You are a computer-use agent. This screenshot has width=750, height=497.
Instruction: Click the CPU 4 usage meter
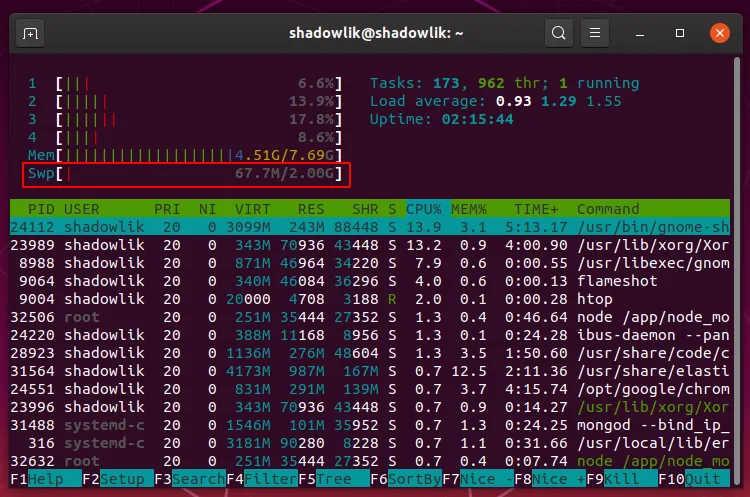pos(185,137)
